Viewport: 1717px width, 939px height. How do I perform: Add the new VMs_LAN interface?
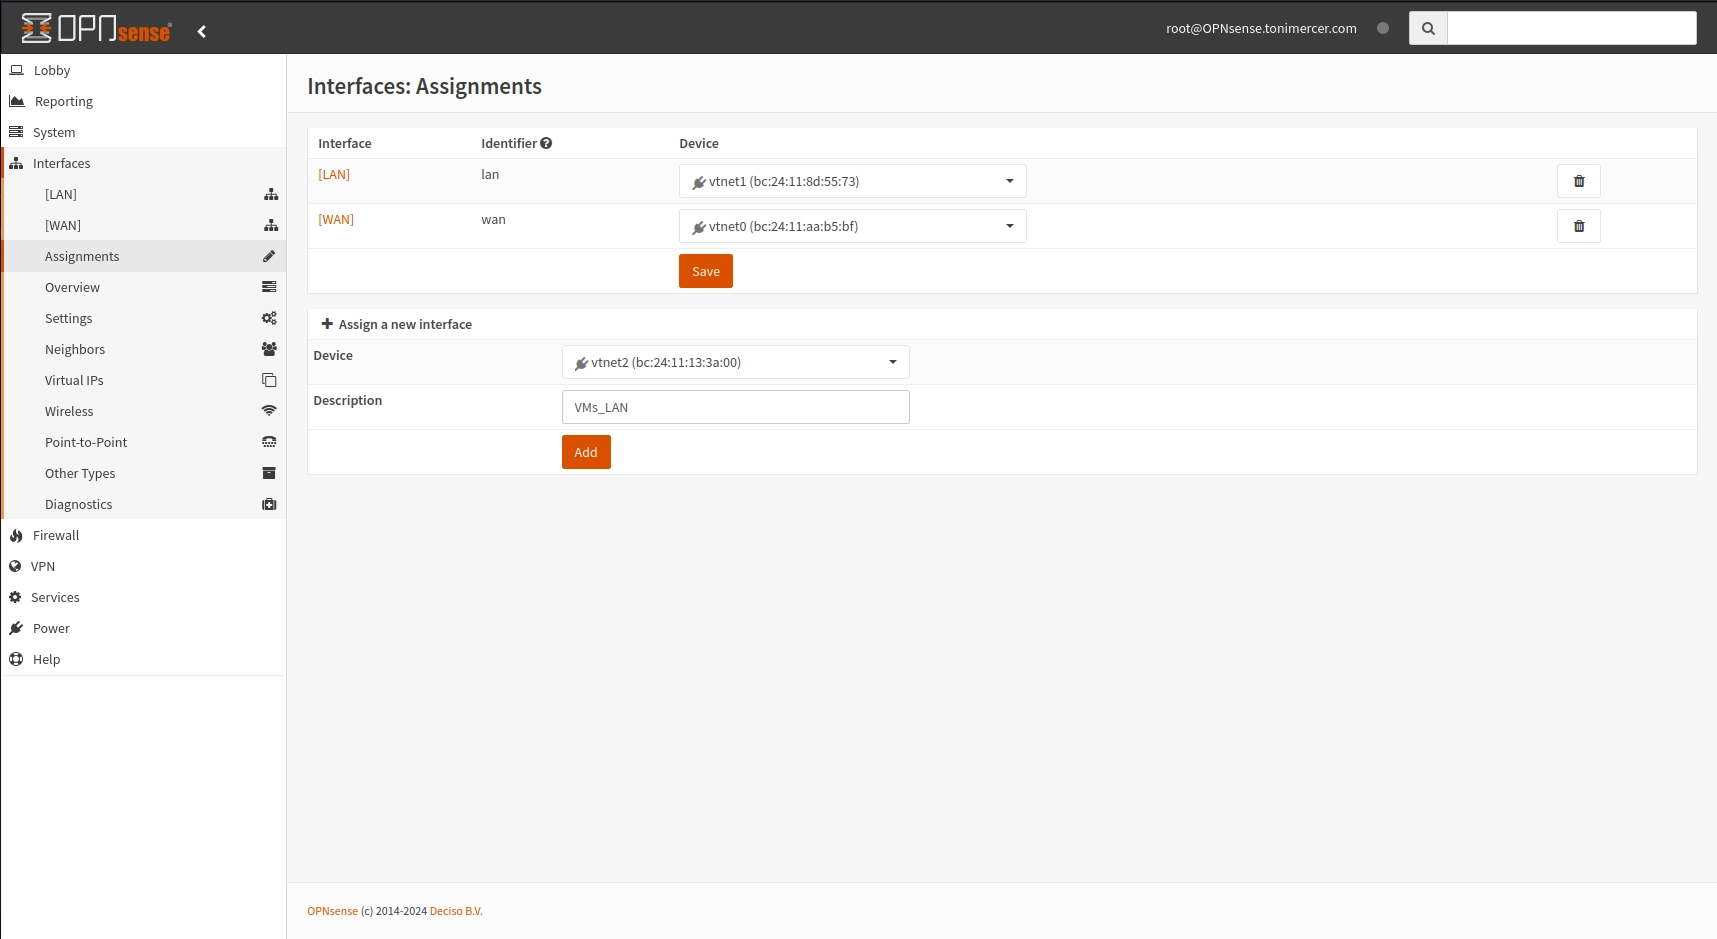click(x=586, y=452)
